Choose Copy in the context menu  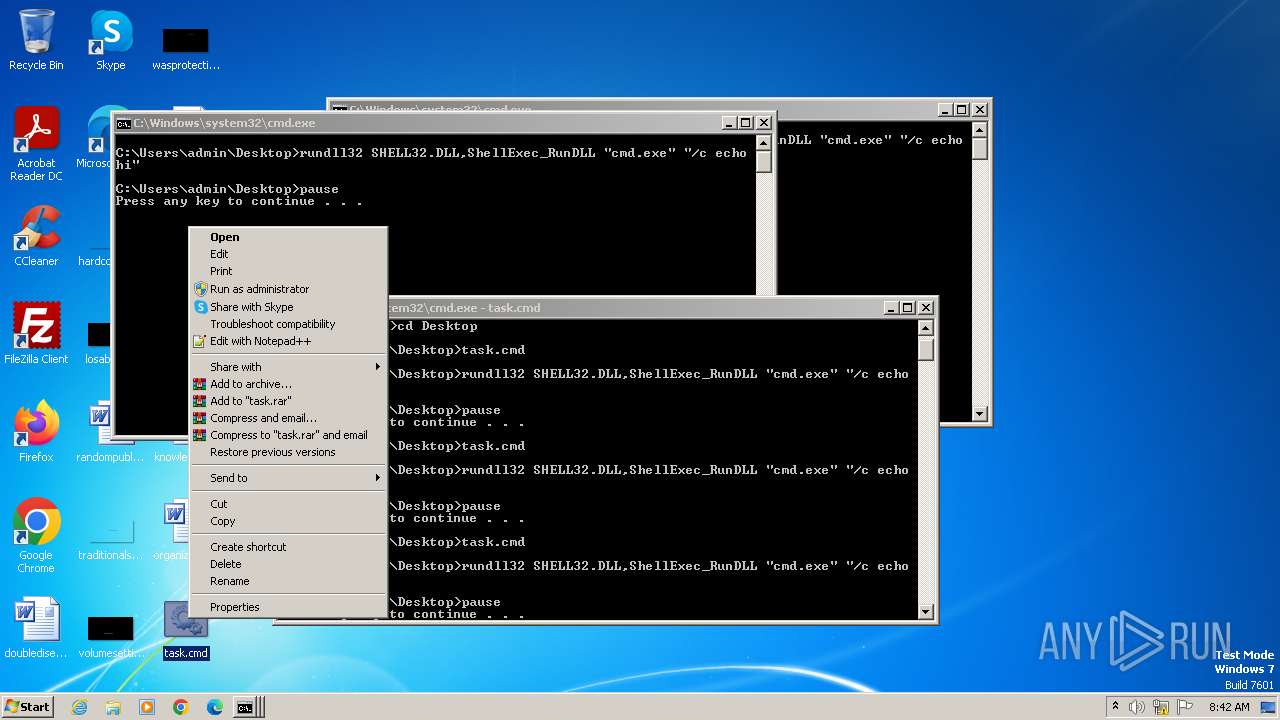click(287, 521)
